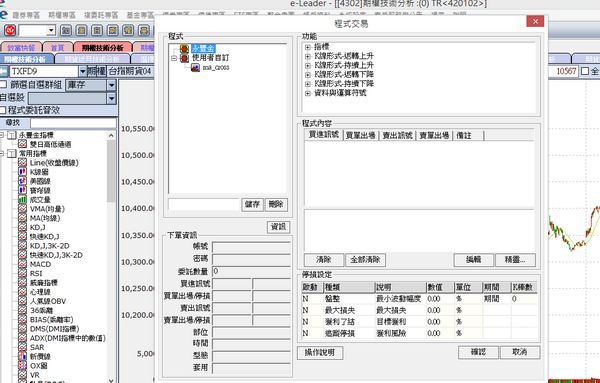Expand the 資料與運算符號 node
600x383 pixels.
click(308, 93)
